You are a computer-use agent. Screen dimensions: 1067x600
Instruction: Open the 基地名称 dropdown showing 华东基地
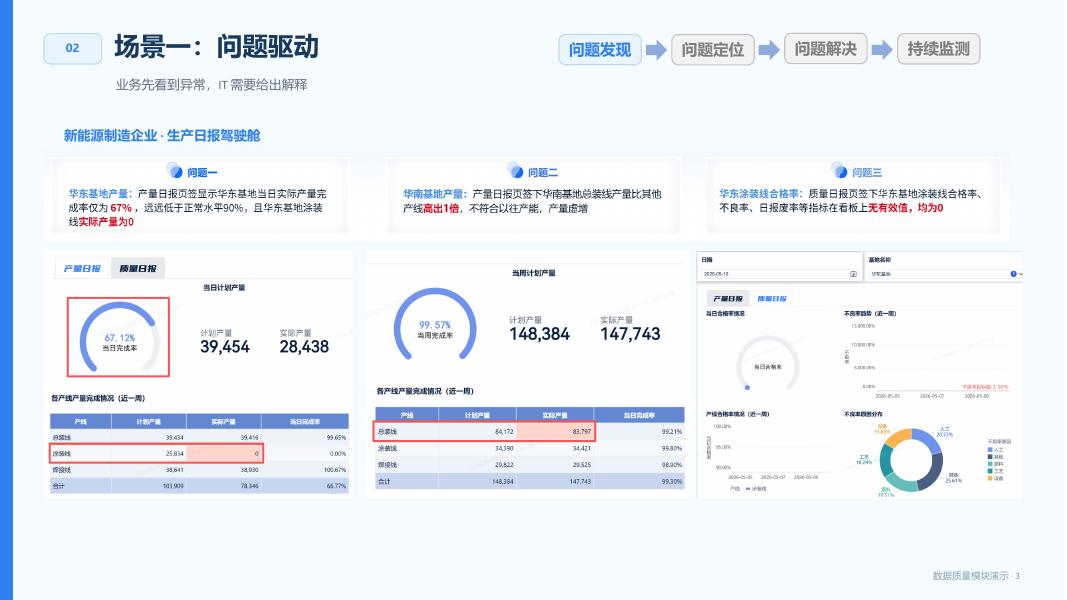(x=945, y=273)
